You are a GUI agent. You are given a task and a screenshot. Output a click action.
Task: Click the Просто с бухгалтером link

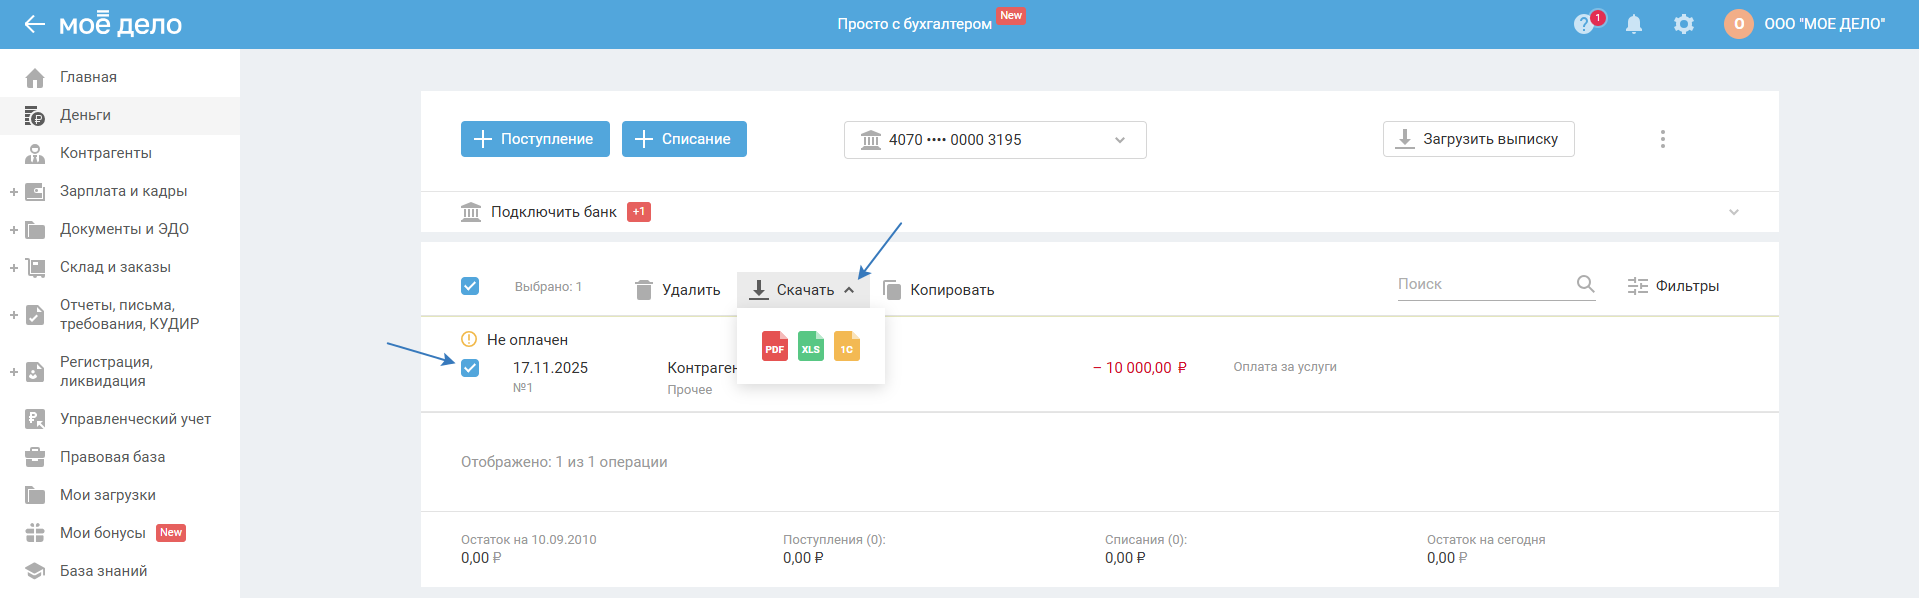[914, 24]
